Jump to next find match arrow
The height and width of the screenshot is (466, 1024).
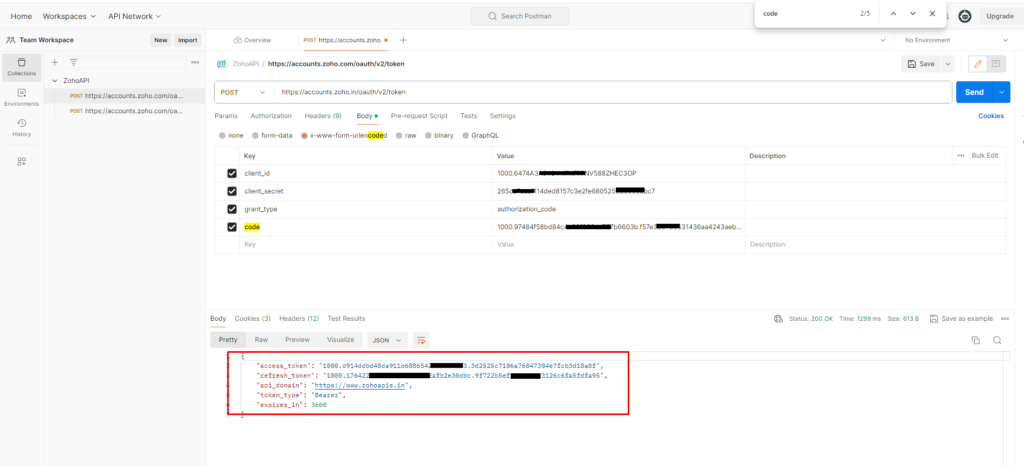(913, 14)
